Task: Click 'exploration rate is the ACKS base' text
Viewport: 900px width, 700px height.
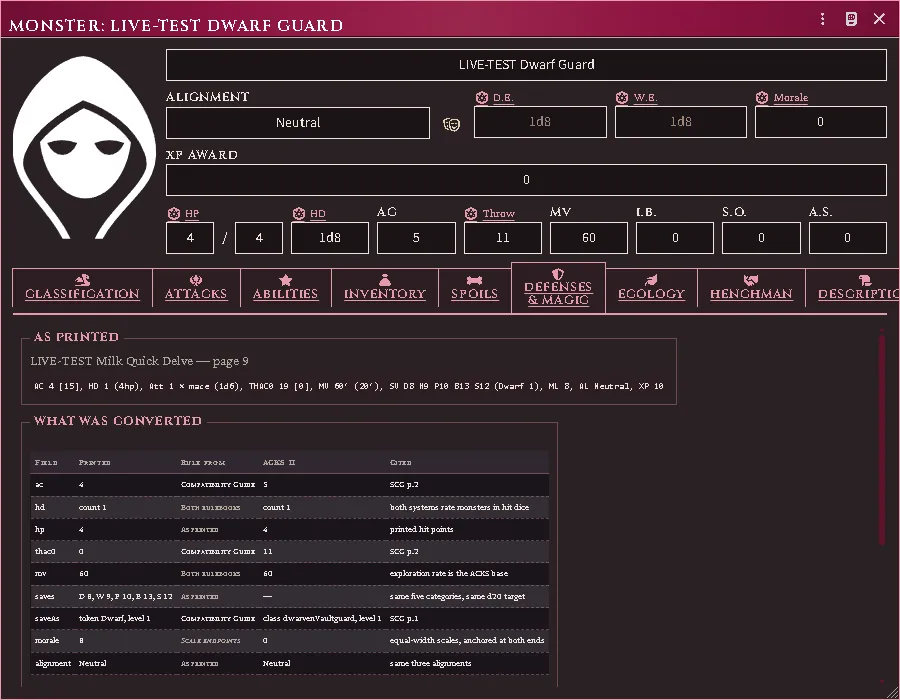Action: (x=449, y=574)
